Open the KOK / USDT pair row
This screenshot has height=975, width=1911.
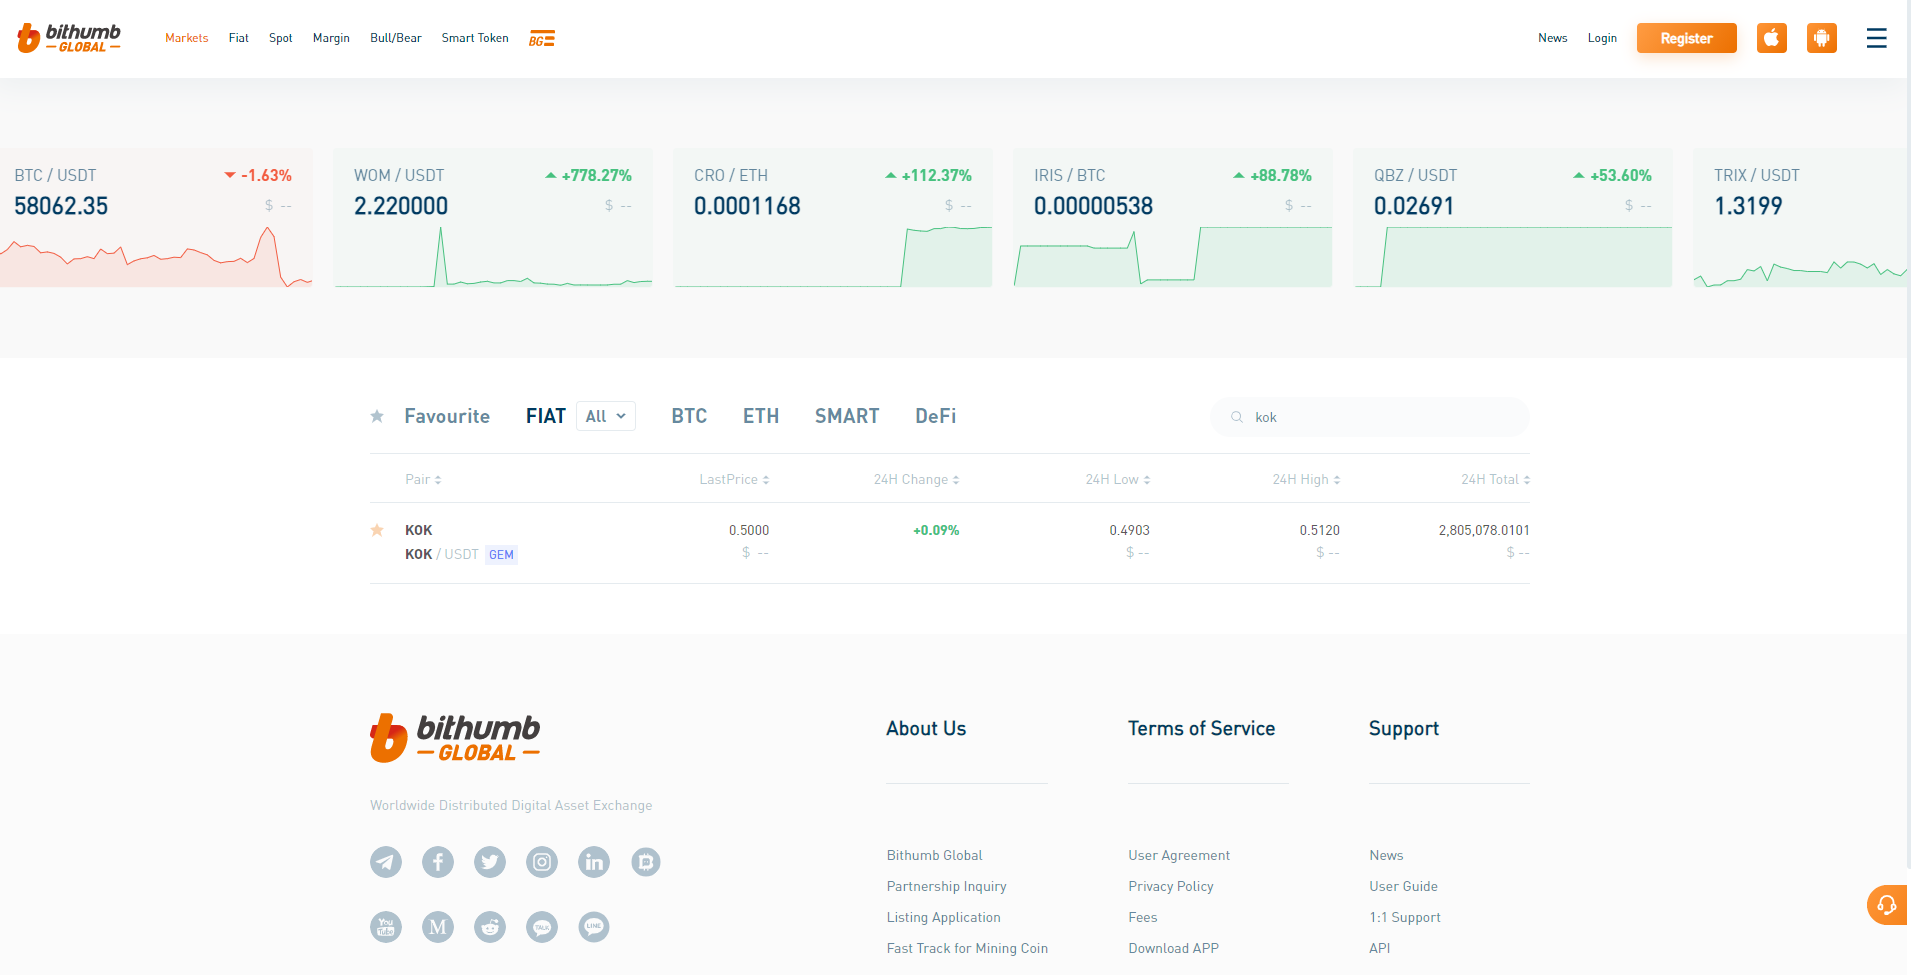[x=950, y=542]
